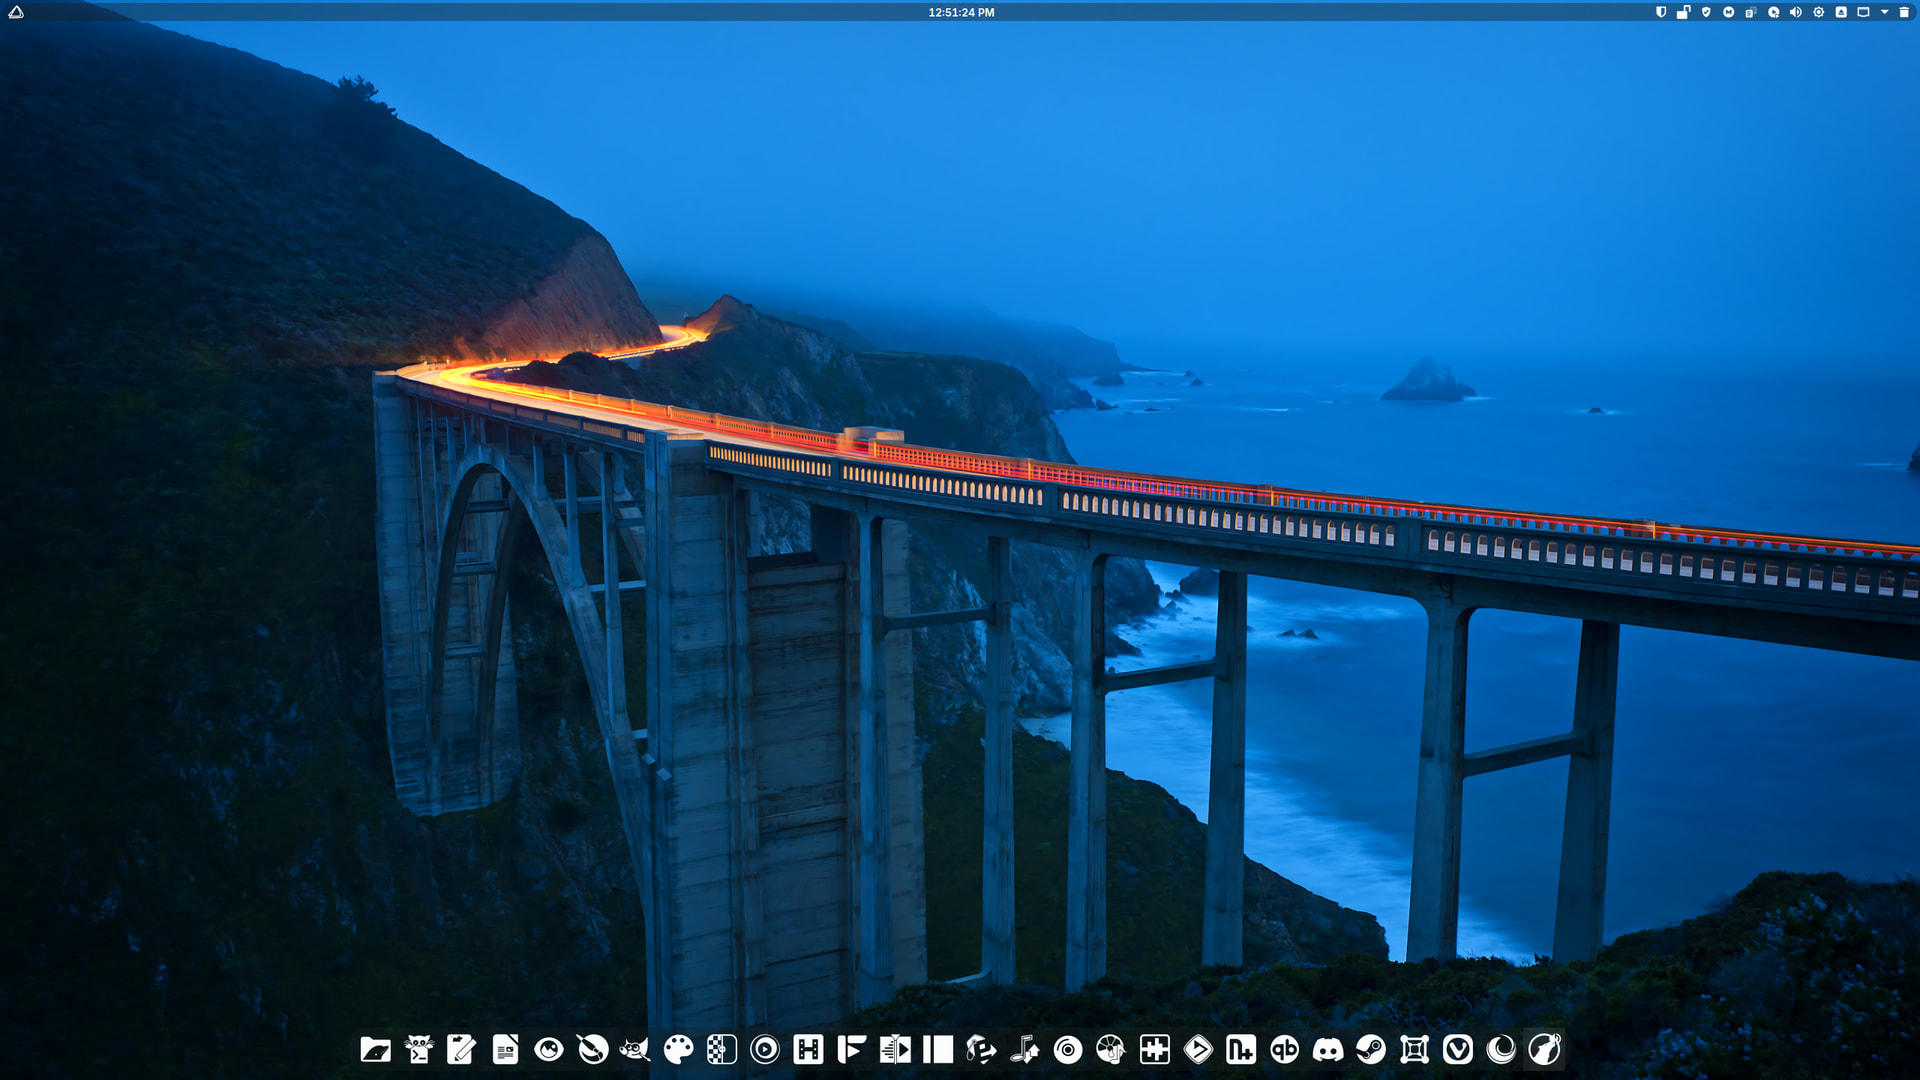Open qBittorrent from the dock

pyautogui.click(x=1284, y=1049)
